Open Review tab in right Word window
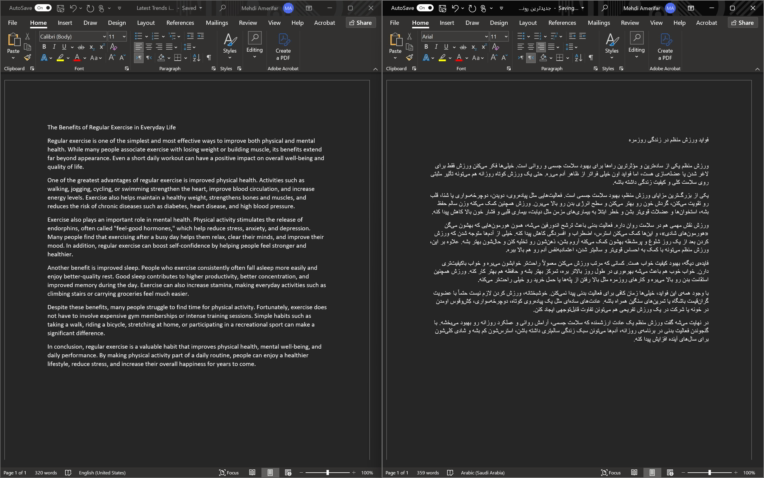Image resolution: width=764 pixels, height=478 pixels. click(630, 23)
